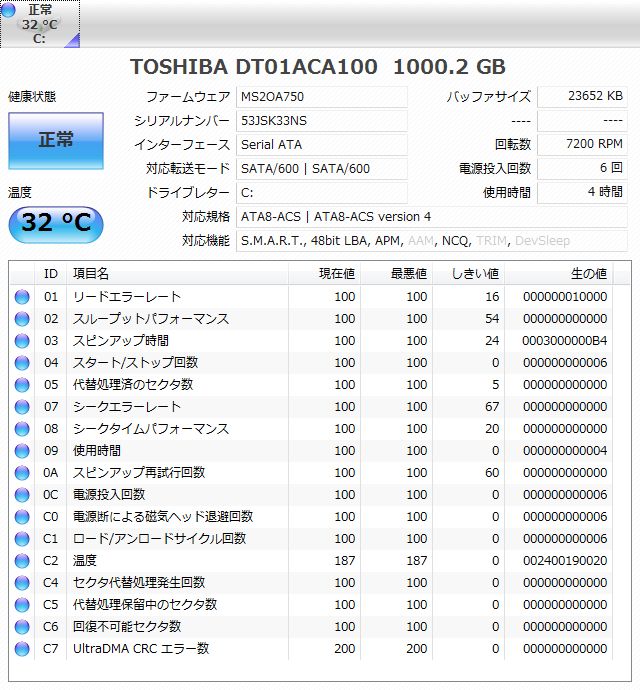Select the UltraDMA CRC エラー数 item name
The width and height of the screenshot is (640, 690).
(x=141, y=649)
